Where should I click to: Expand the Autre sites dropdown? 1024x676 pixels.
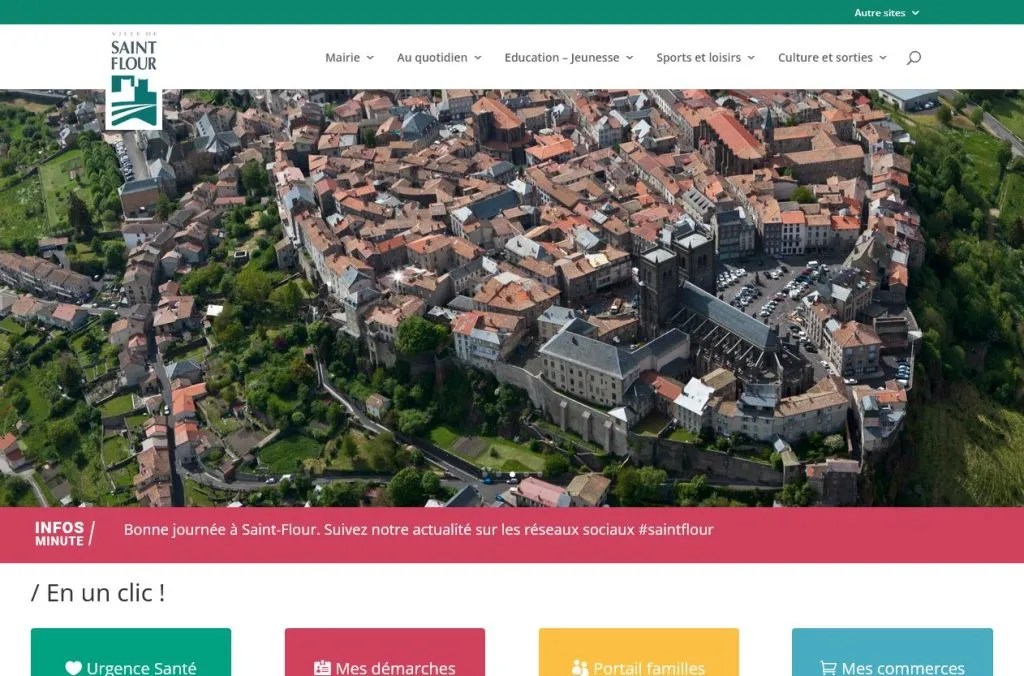[x=886, y=12]
